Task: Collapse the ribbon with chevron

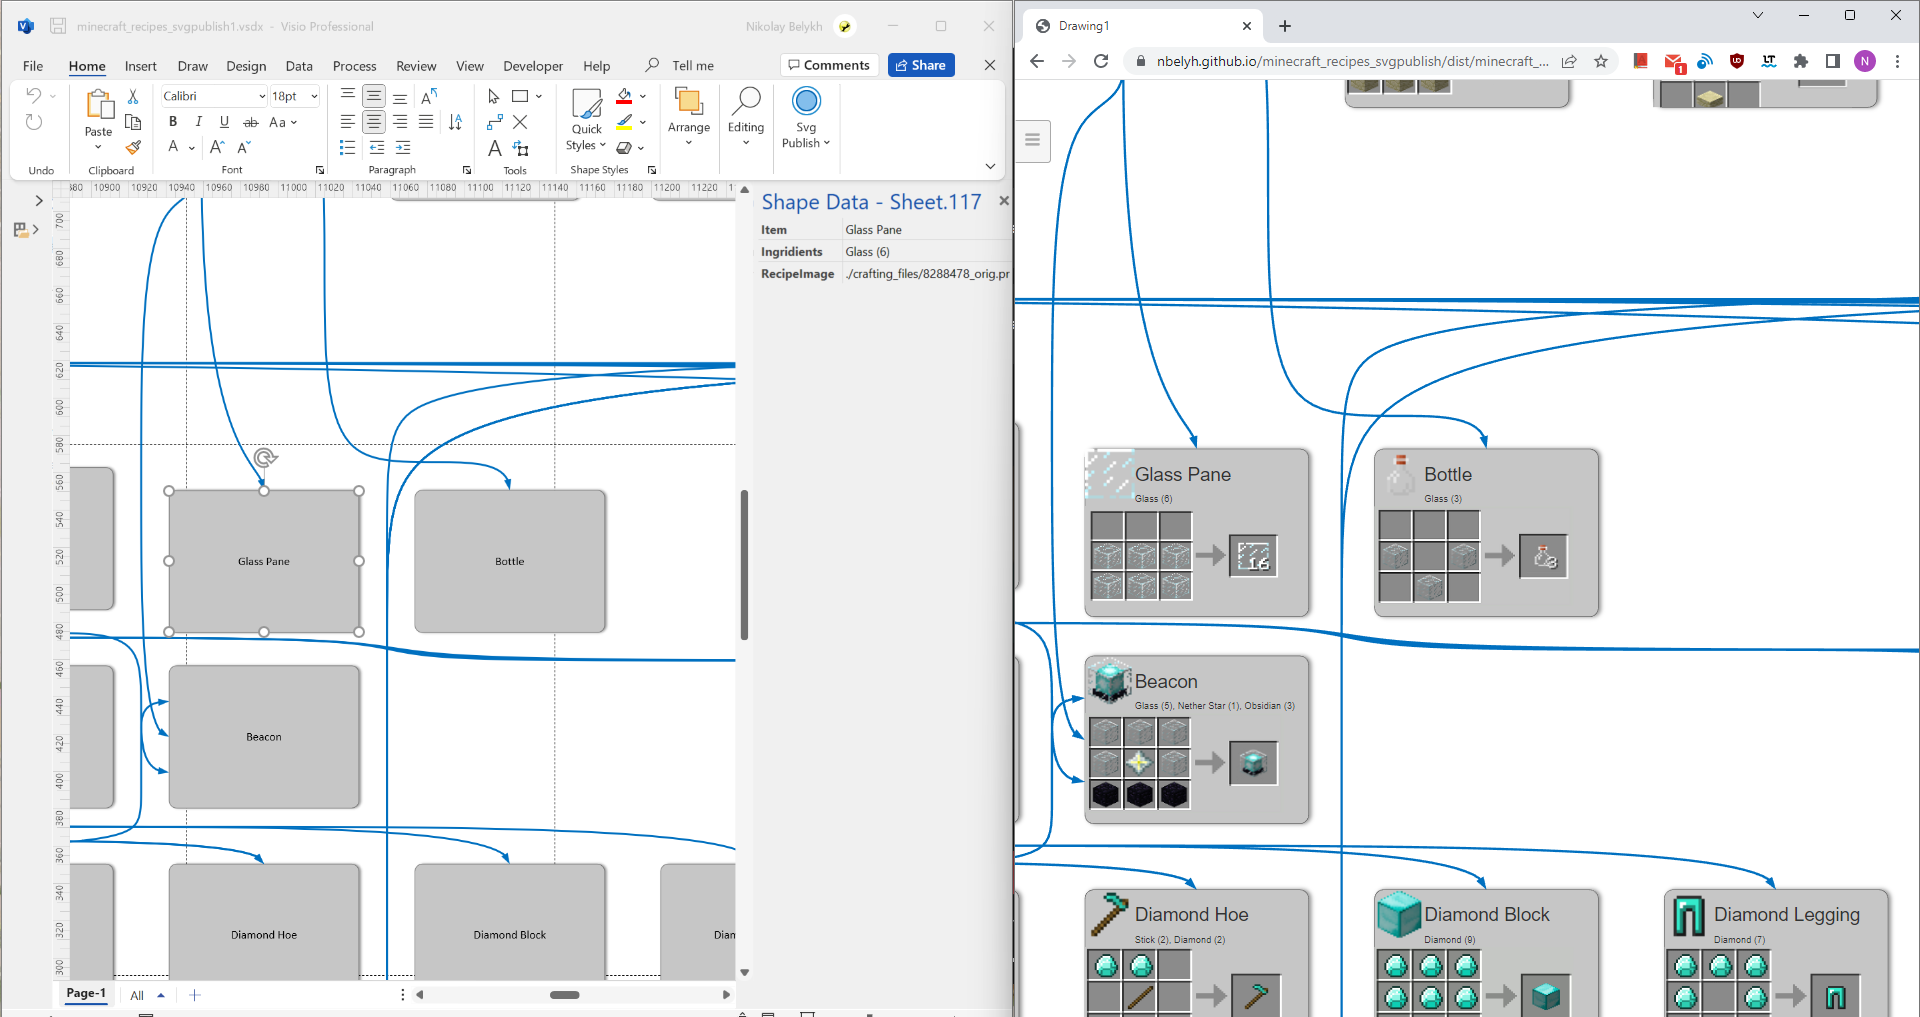Action: click(x=990, y=166)
